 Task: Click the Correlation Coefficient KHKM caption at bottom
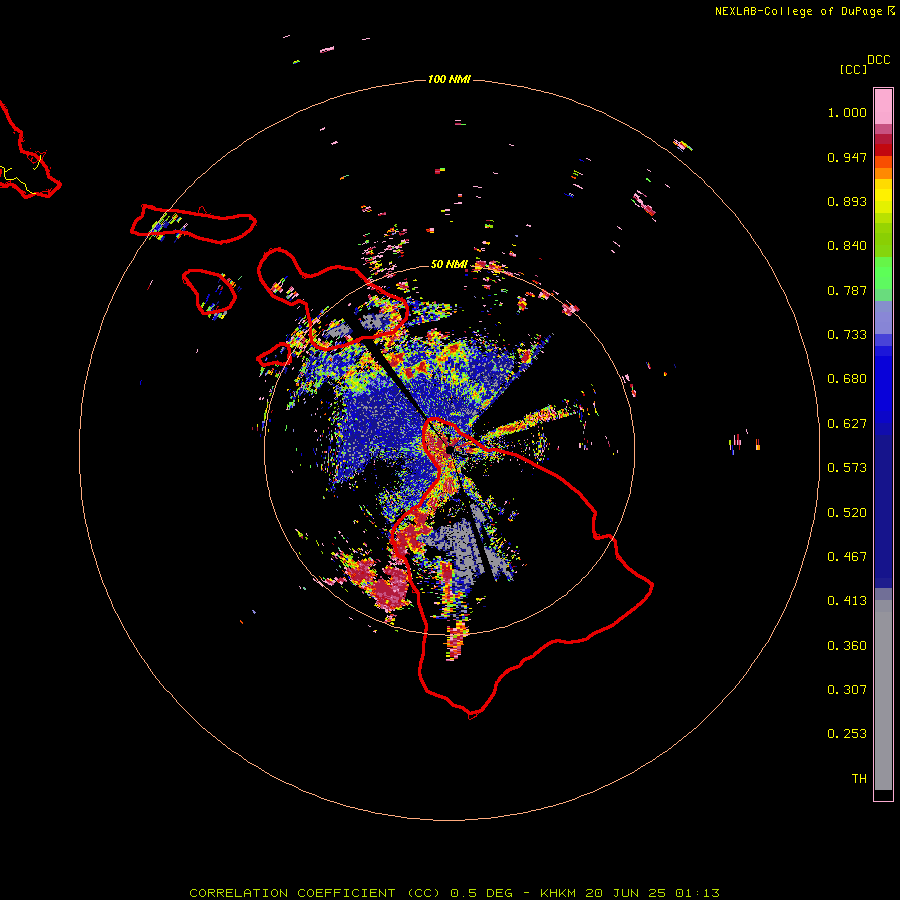click(454, 893)
